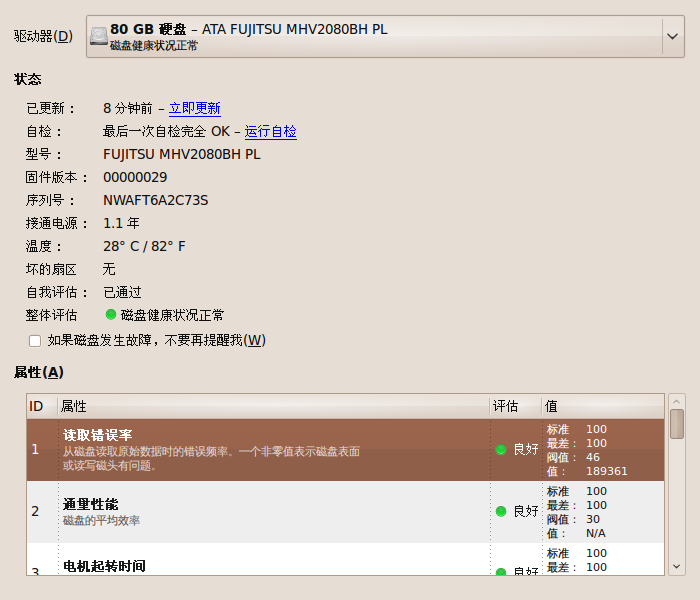This screenshot has width=700, height=600.
Task: Click the attribute list scrollbar thumb
Action: coord(677,424)
